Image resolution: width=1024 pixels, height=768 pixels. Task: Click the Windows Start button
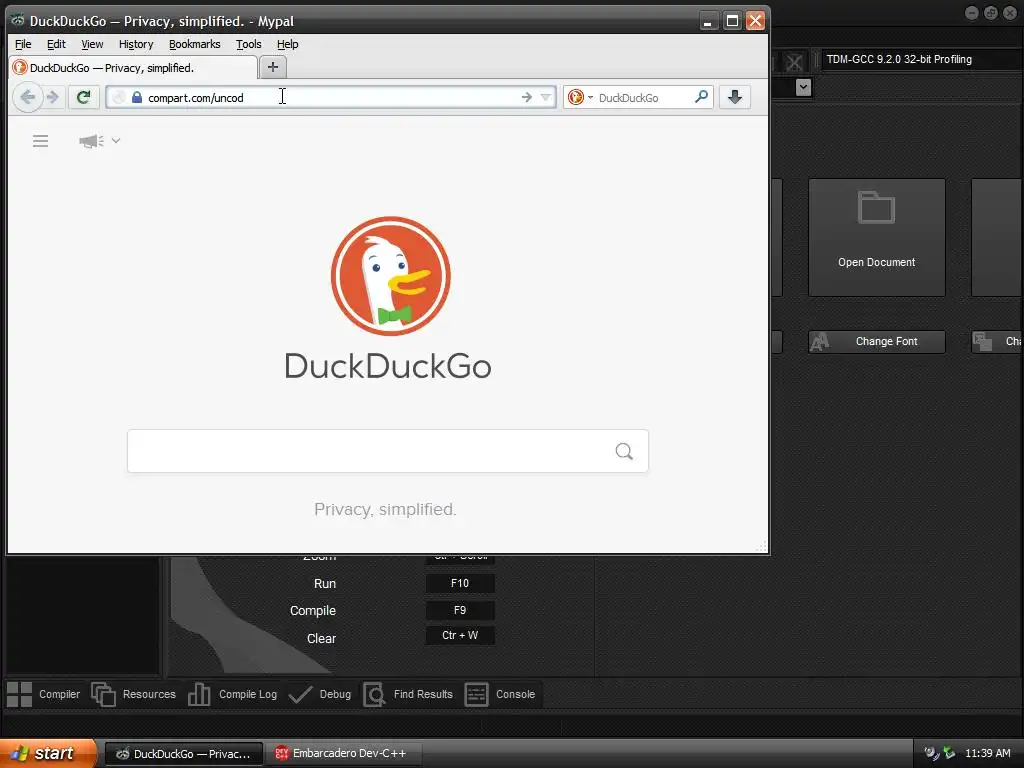(48, 754)
